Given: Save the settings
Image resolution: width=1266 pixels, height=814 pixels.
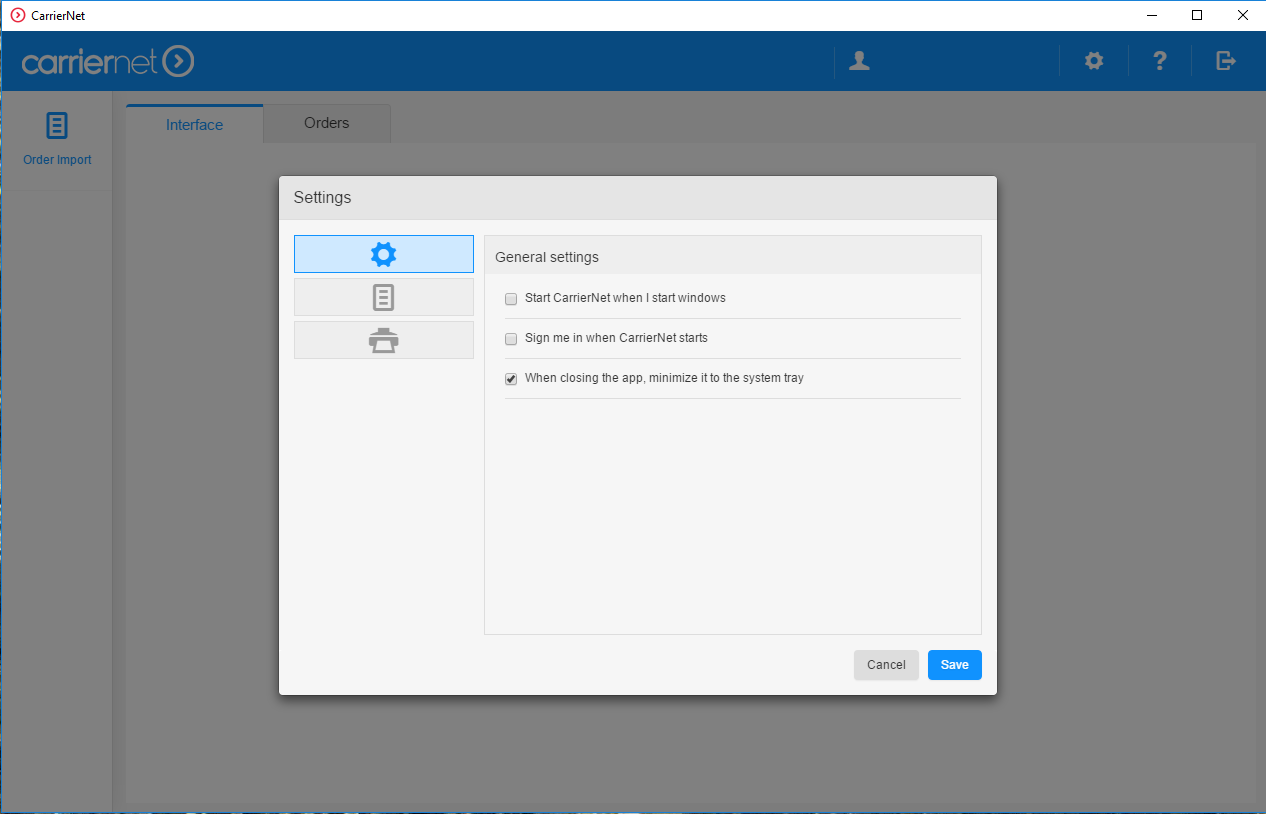Looking at the screenshot, I should pyautogui.click(x=955, y=665).
